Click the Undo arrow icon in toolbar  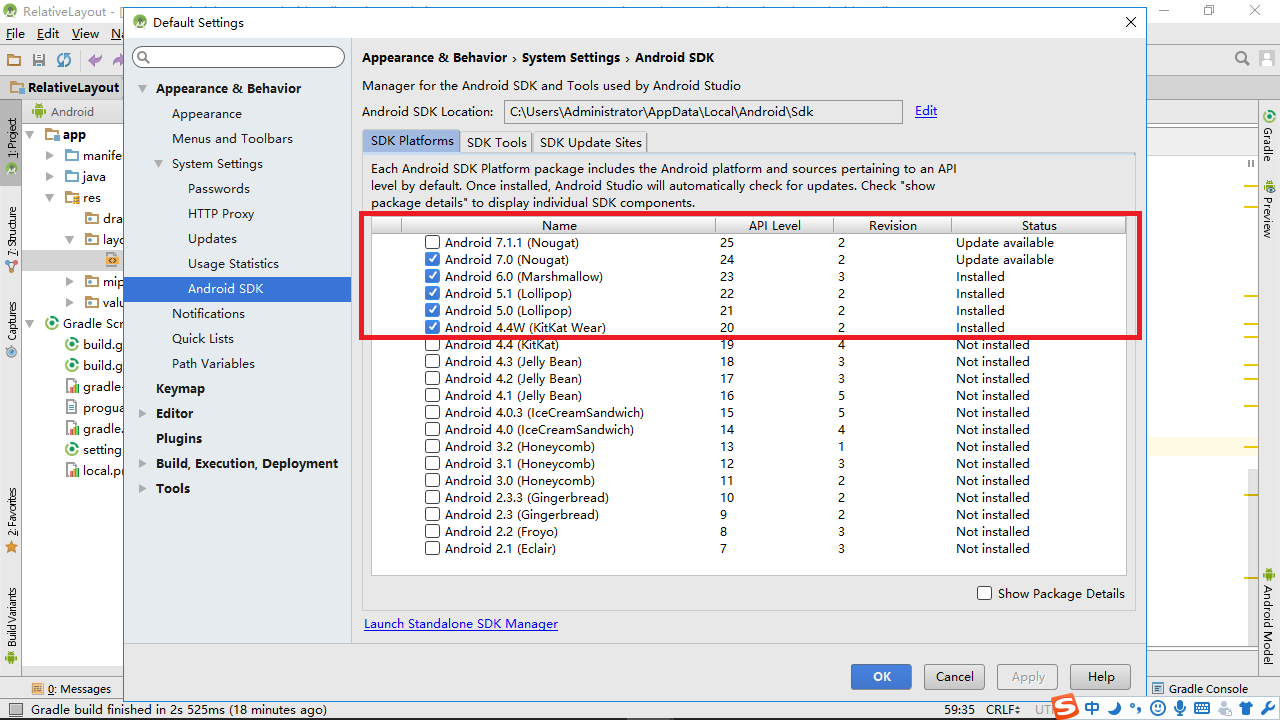(x=95, y=60)
